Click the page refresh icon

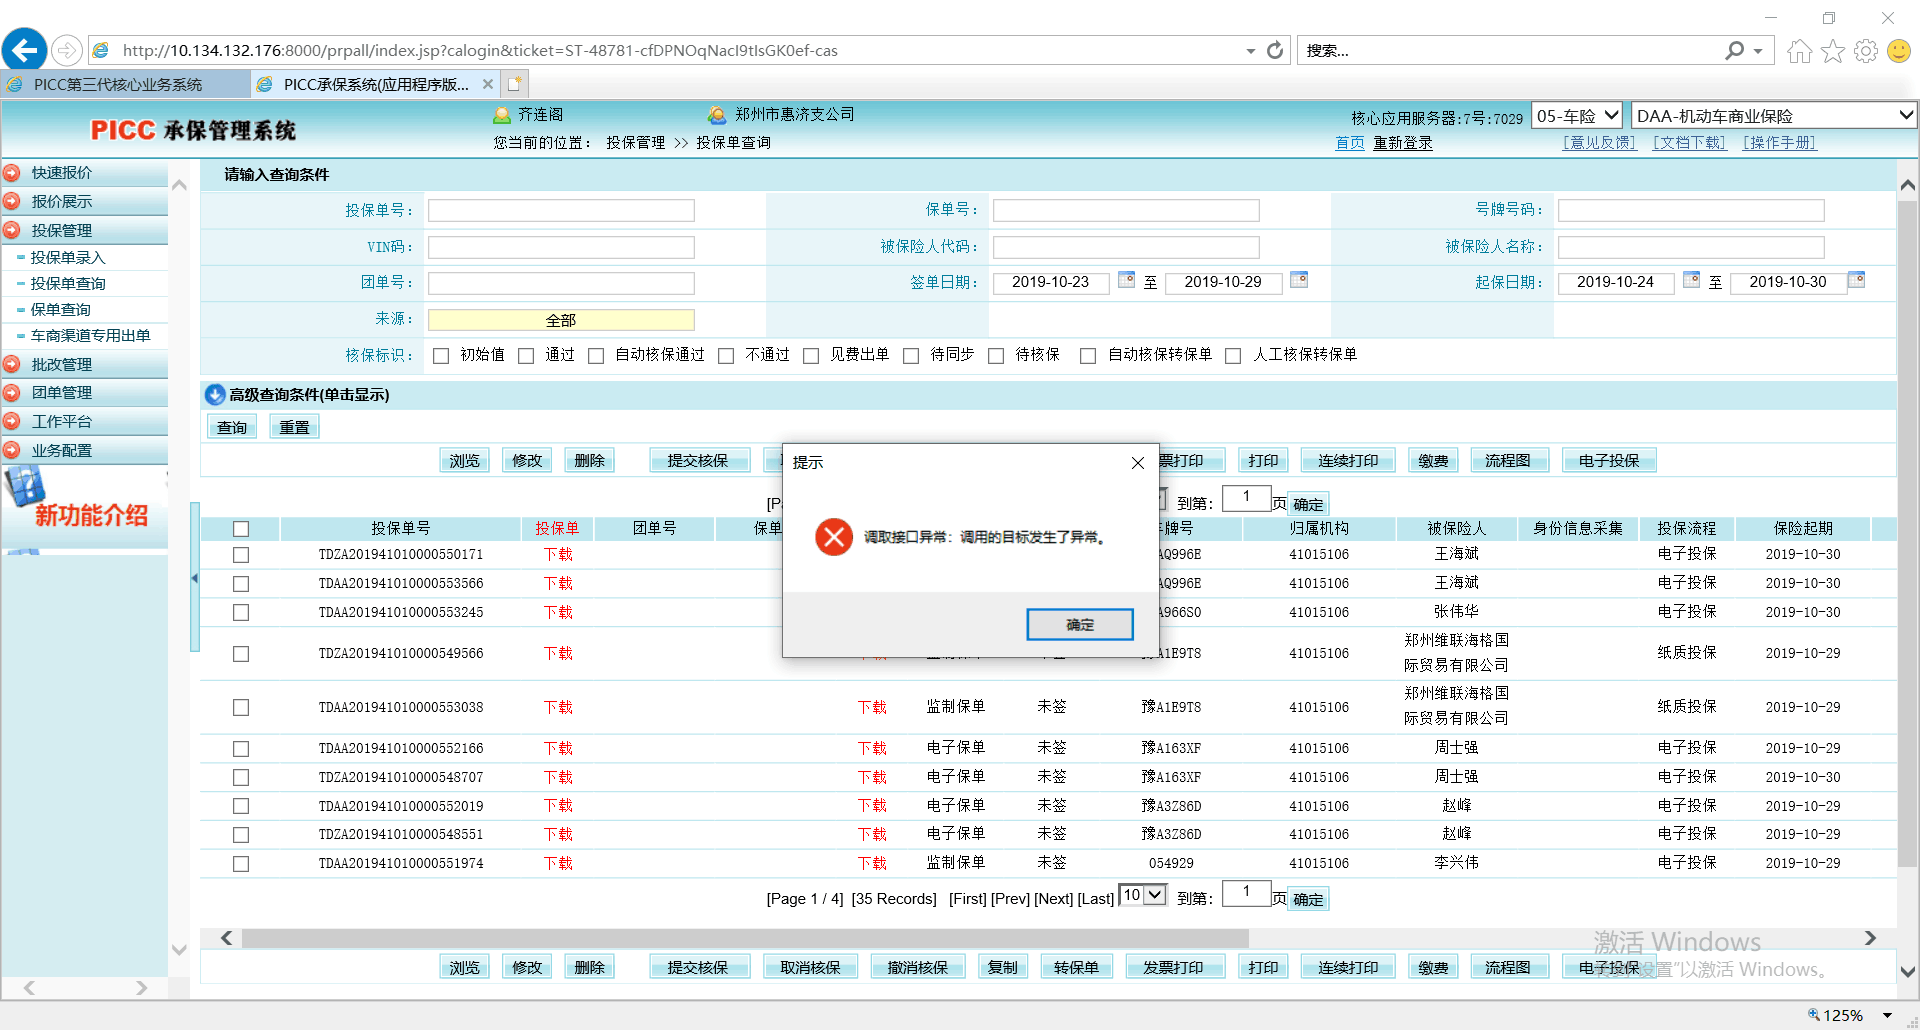(1275, 50)
